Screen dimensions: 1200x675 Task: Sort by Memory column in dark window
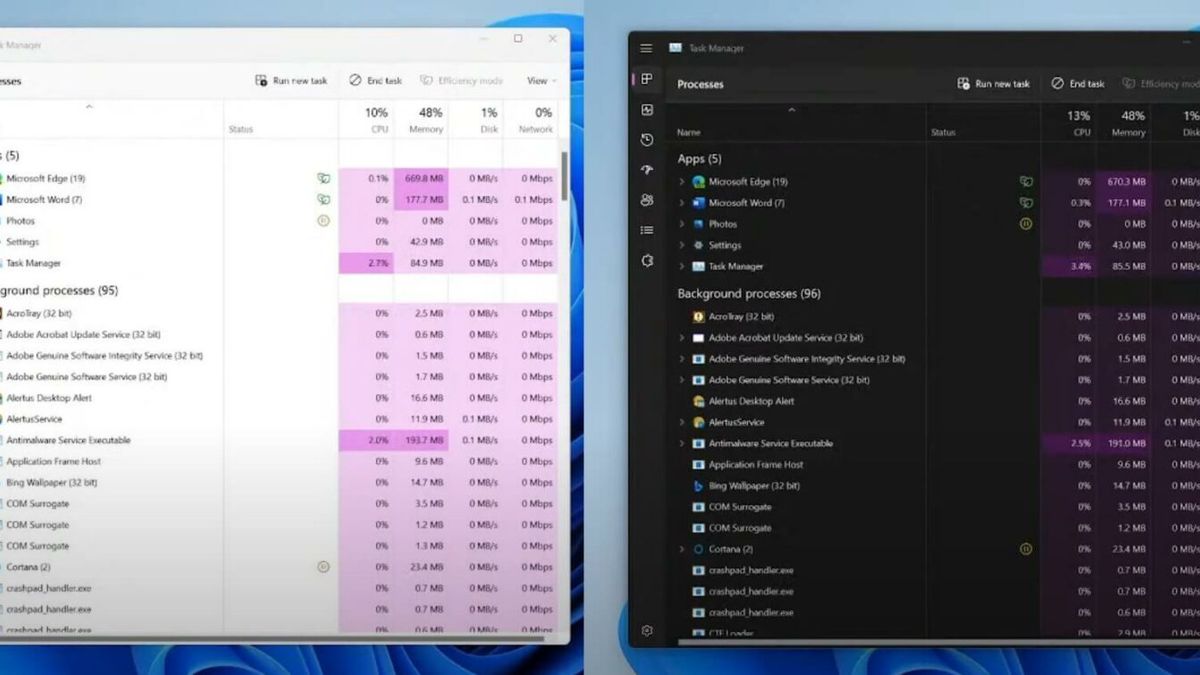tap(1122, 123)
